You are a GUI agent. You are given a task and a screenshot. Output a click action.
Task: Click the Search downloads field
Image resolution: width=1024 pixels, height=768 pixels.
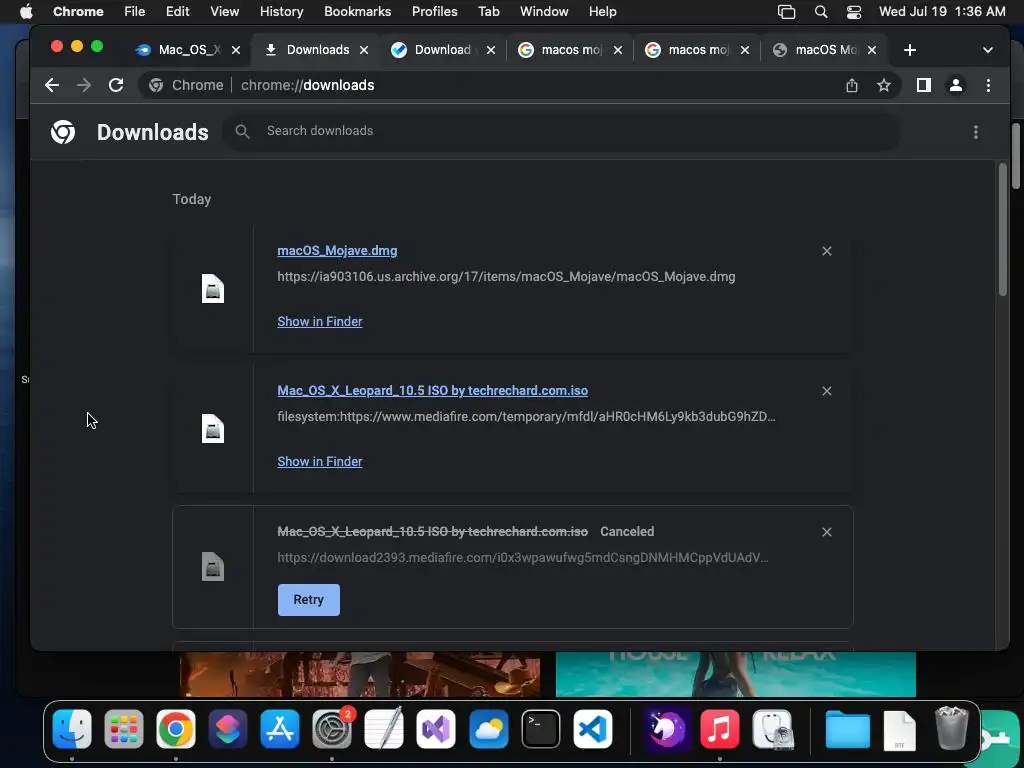click(x=562, y=131)
